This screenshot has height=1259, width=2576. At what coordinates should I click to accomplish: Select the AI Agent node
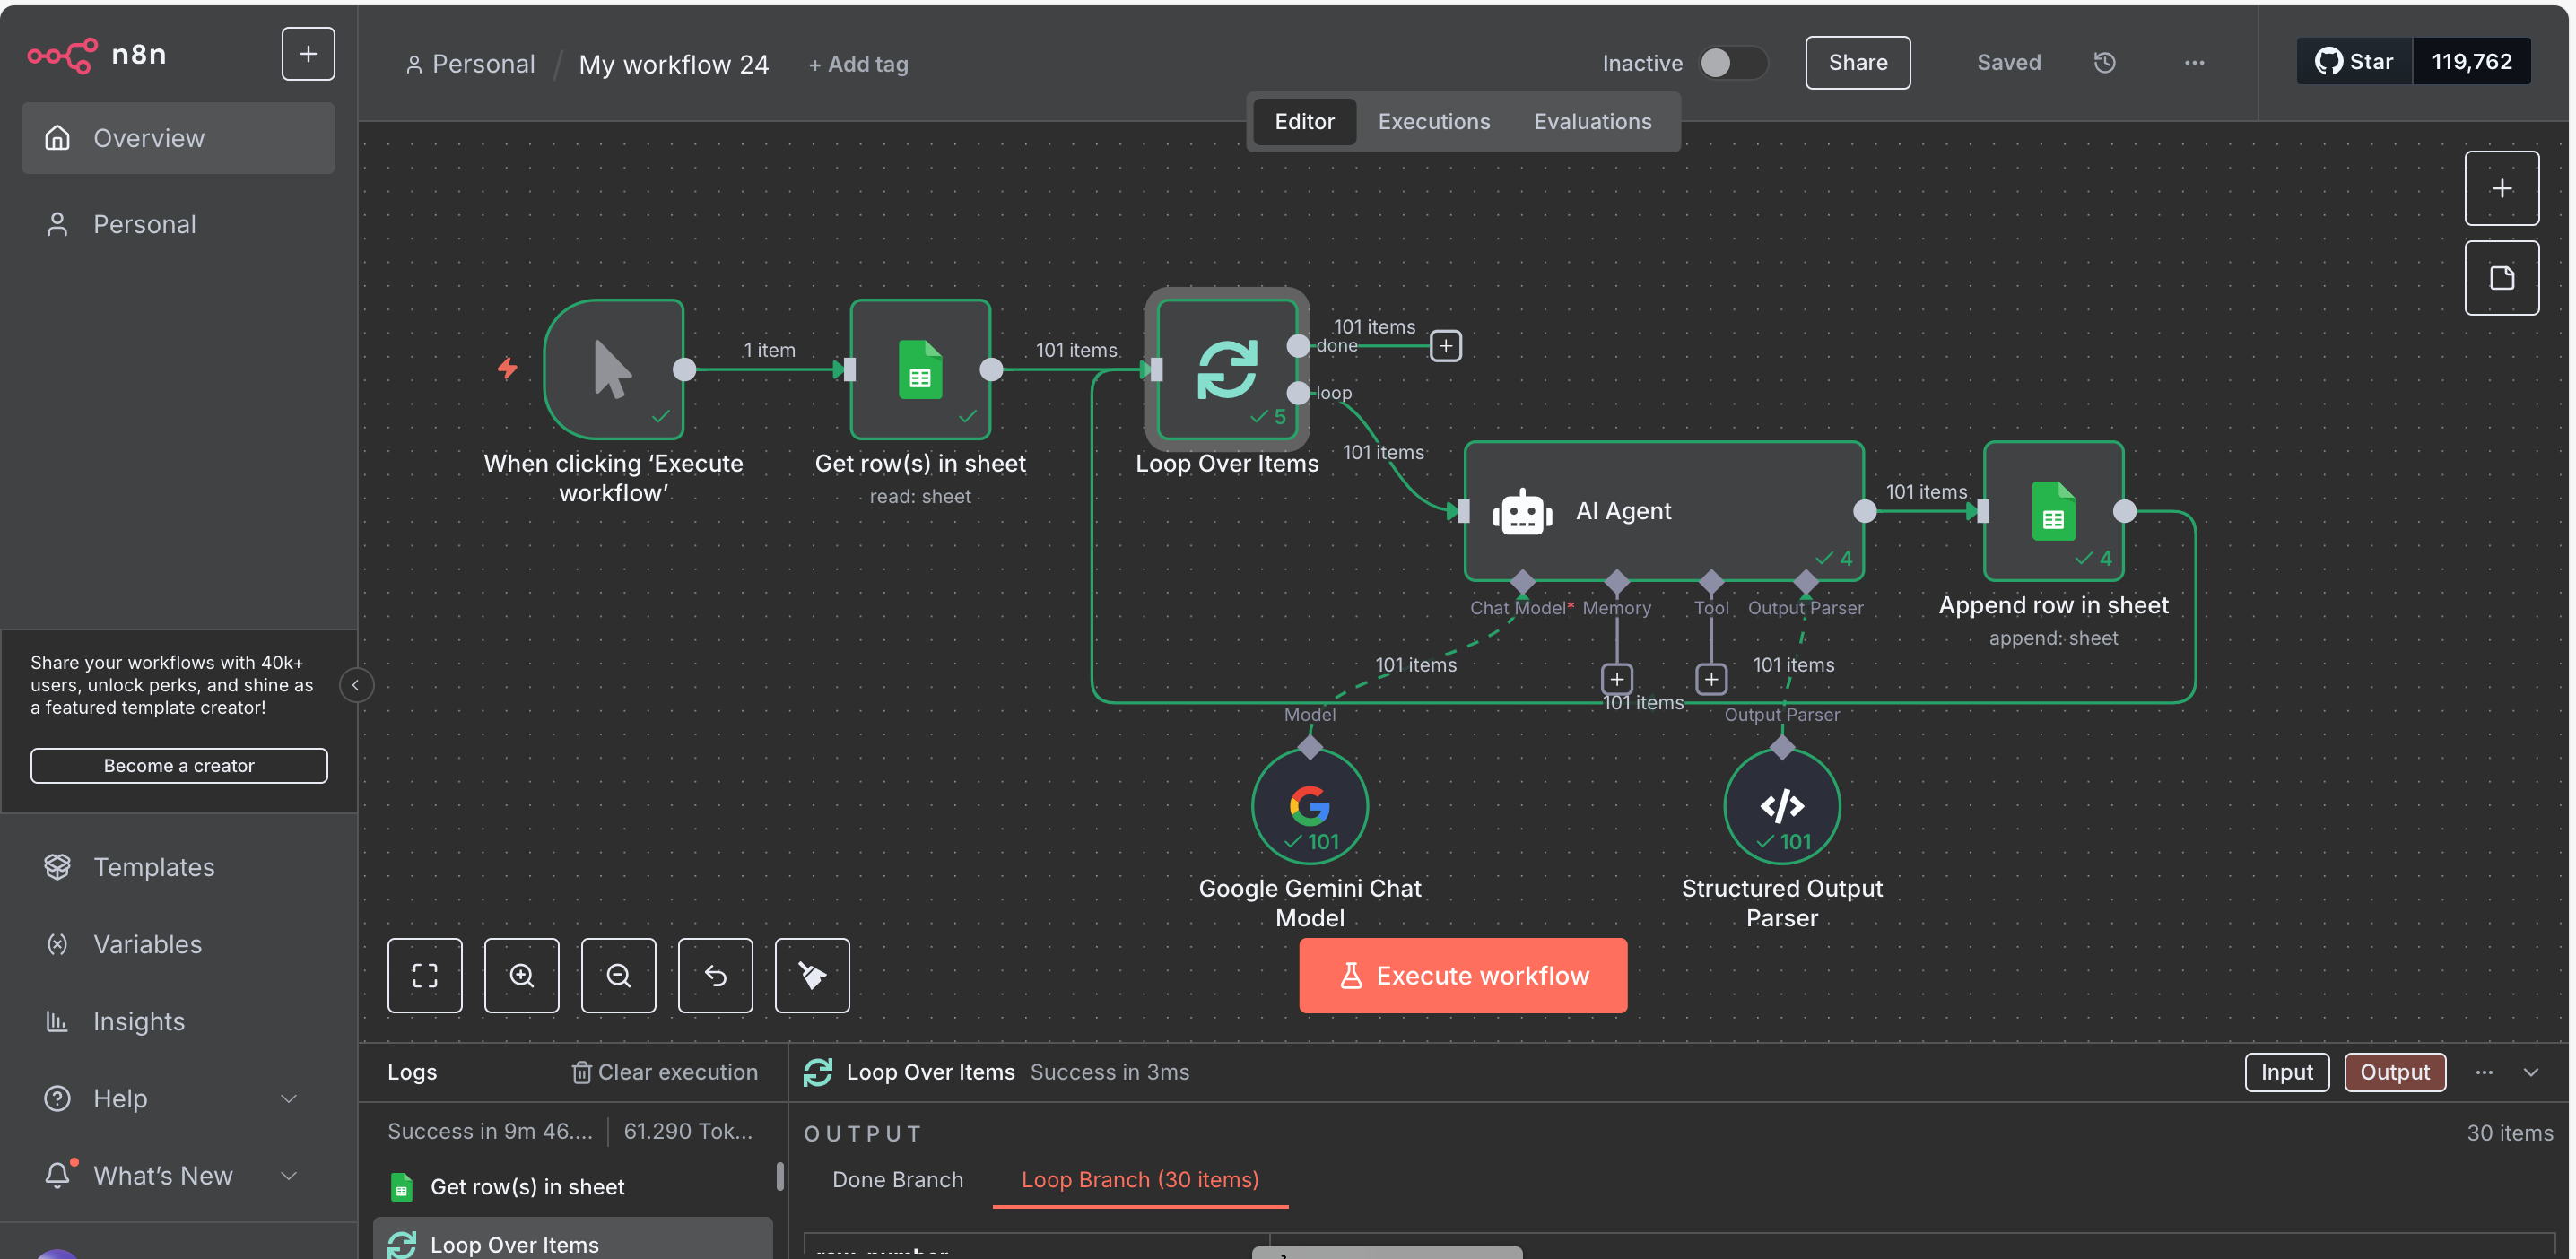coord(1663,511)
